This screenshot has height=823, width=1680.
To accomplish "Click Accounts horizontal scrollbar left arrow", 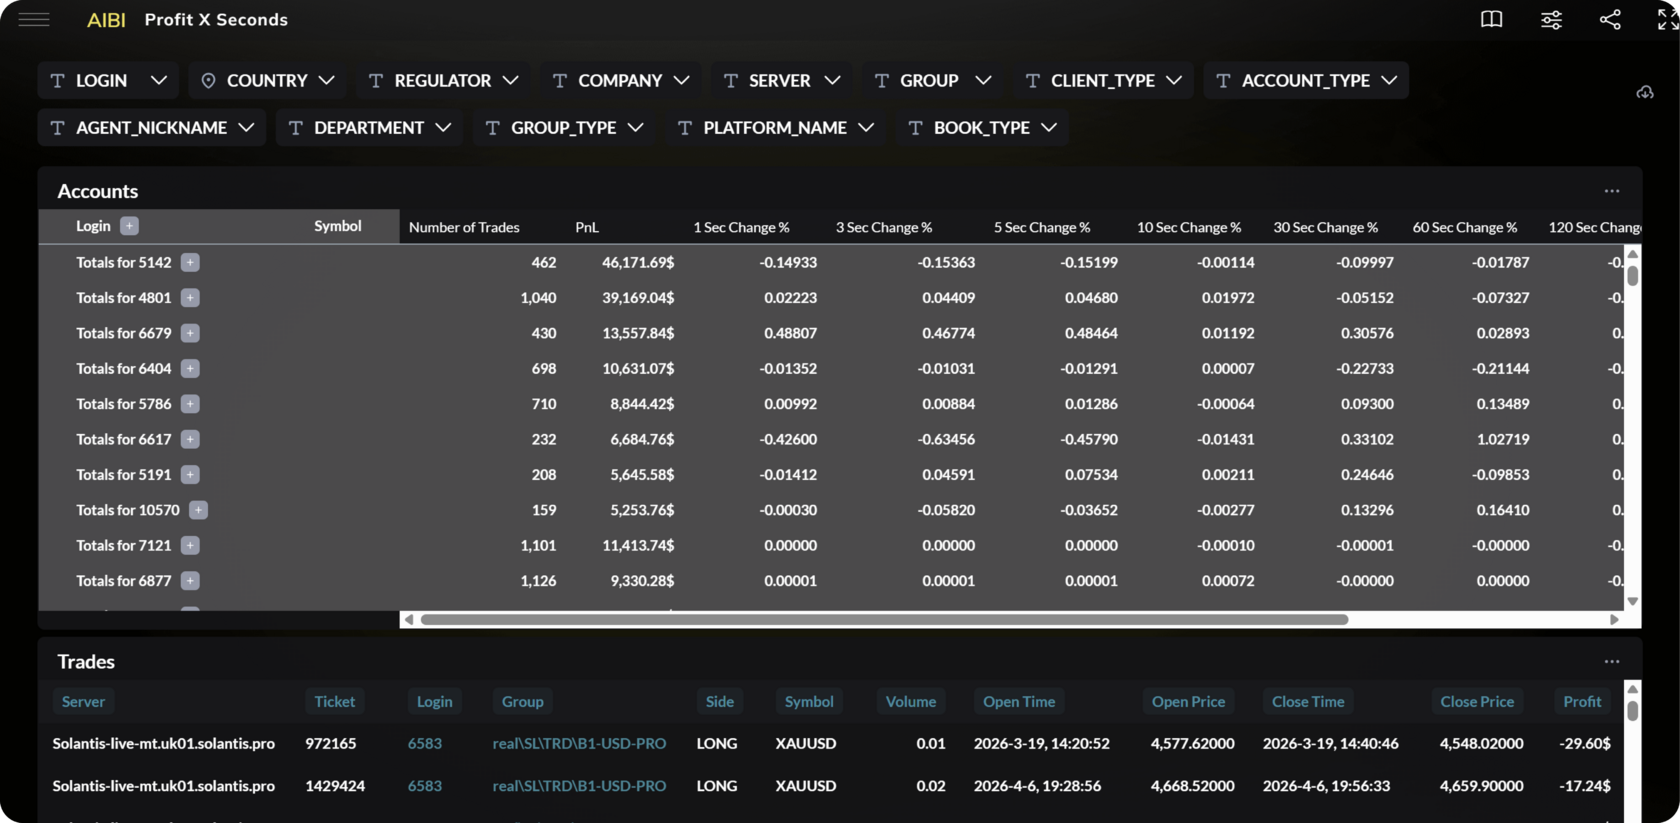I will point(408,620).
